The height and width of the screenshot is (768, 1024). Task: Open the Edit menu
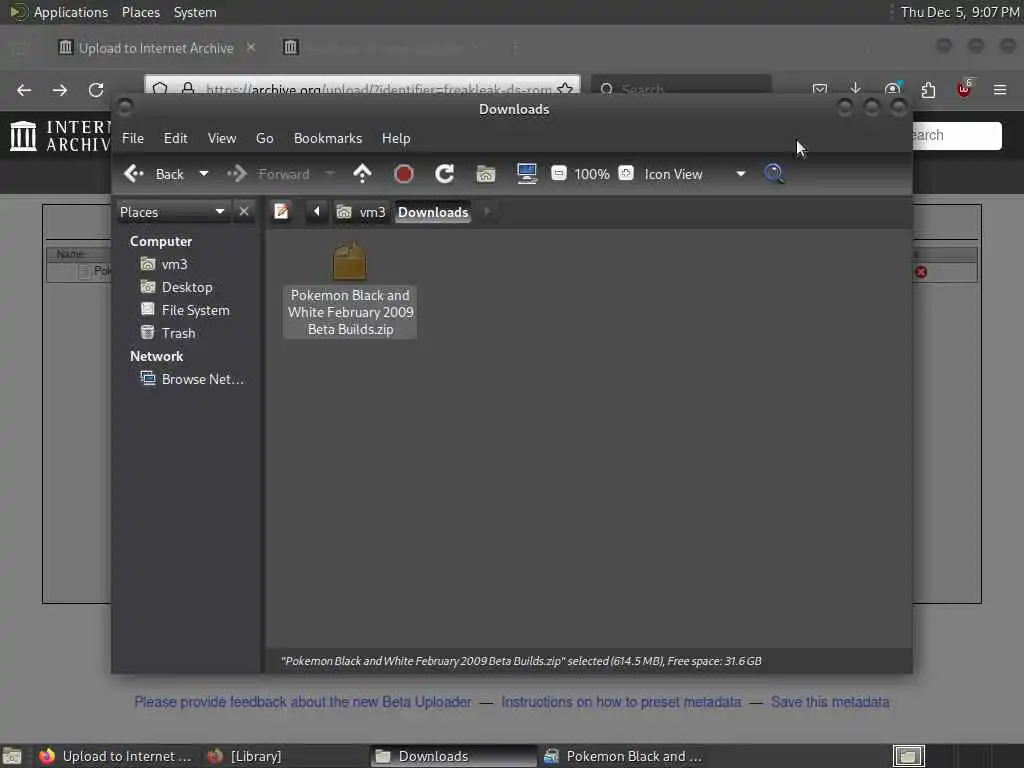[175, 138]
